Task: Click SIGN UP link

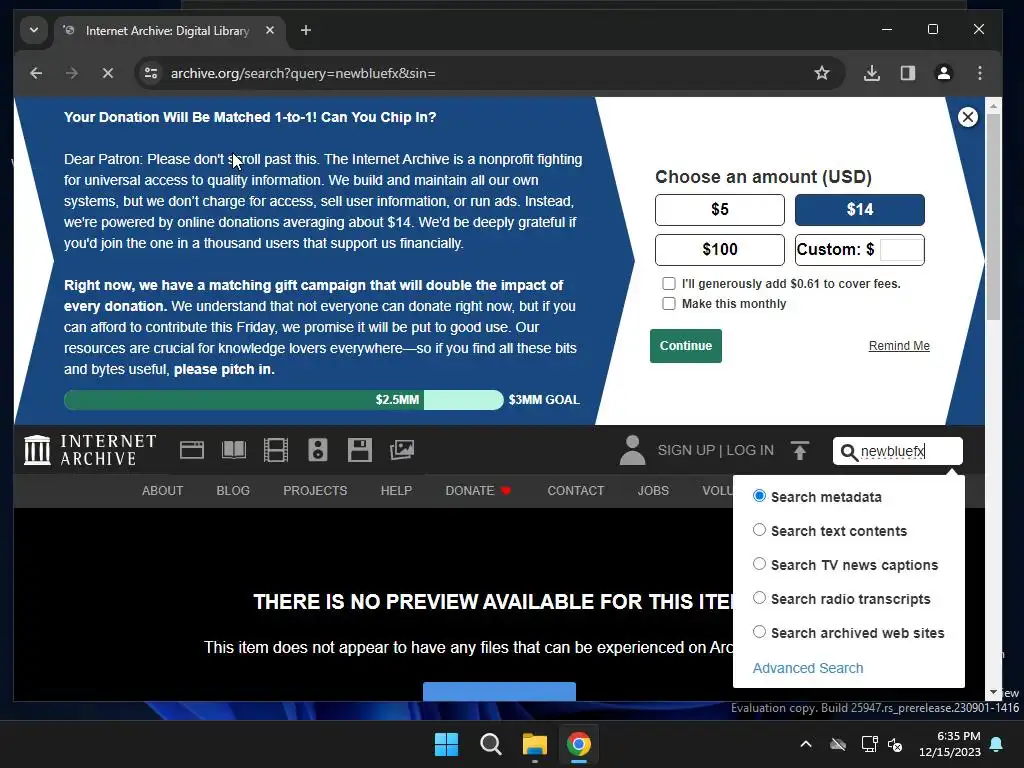Action: (686, 451)
